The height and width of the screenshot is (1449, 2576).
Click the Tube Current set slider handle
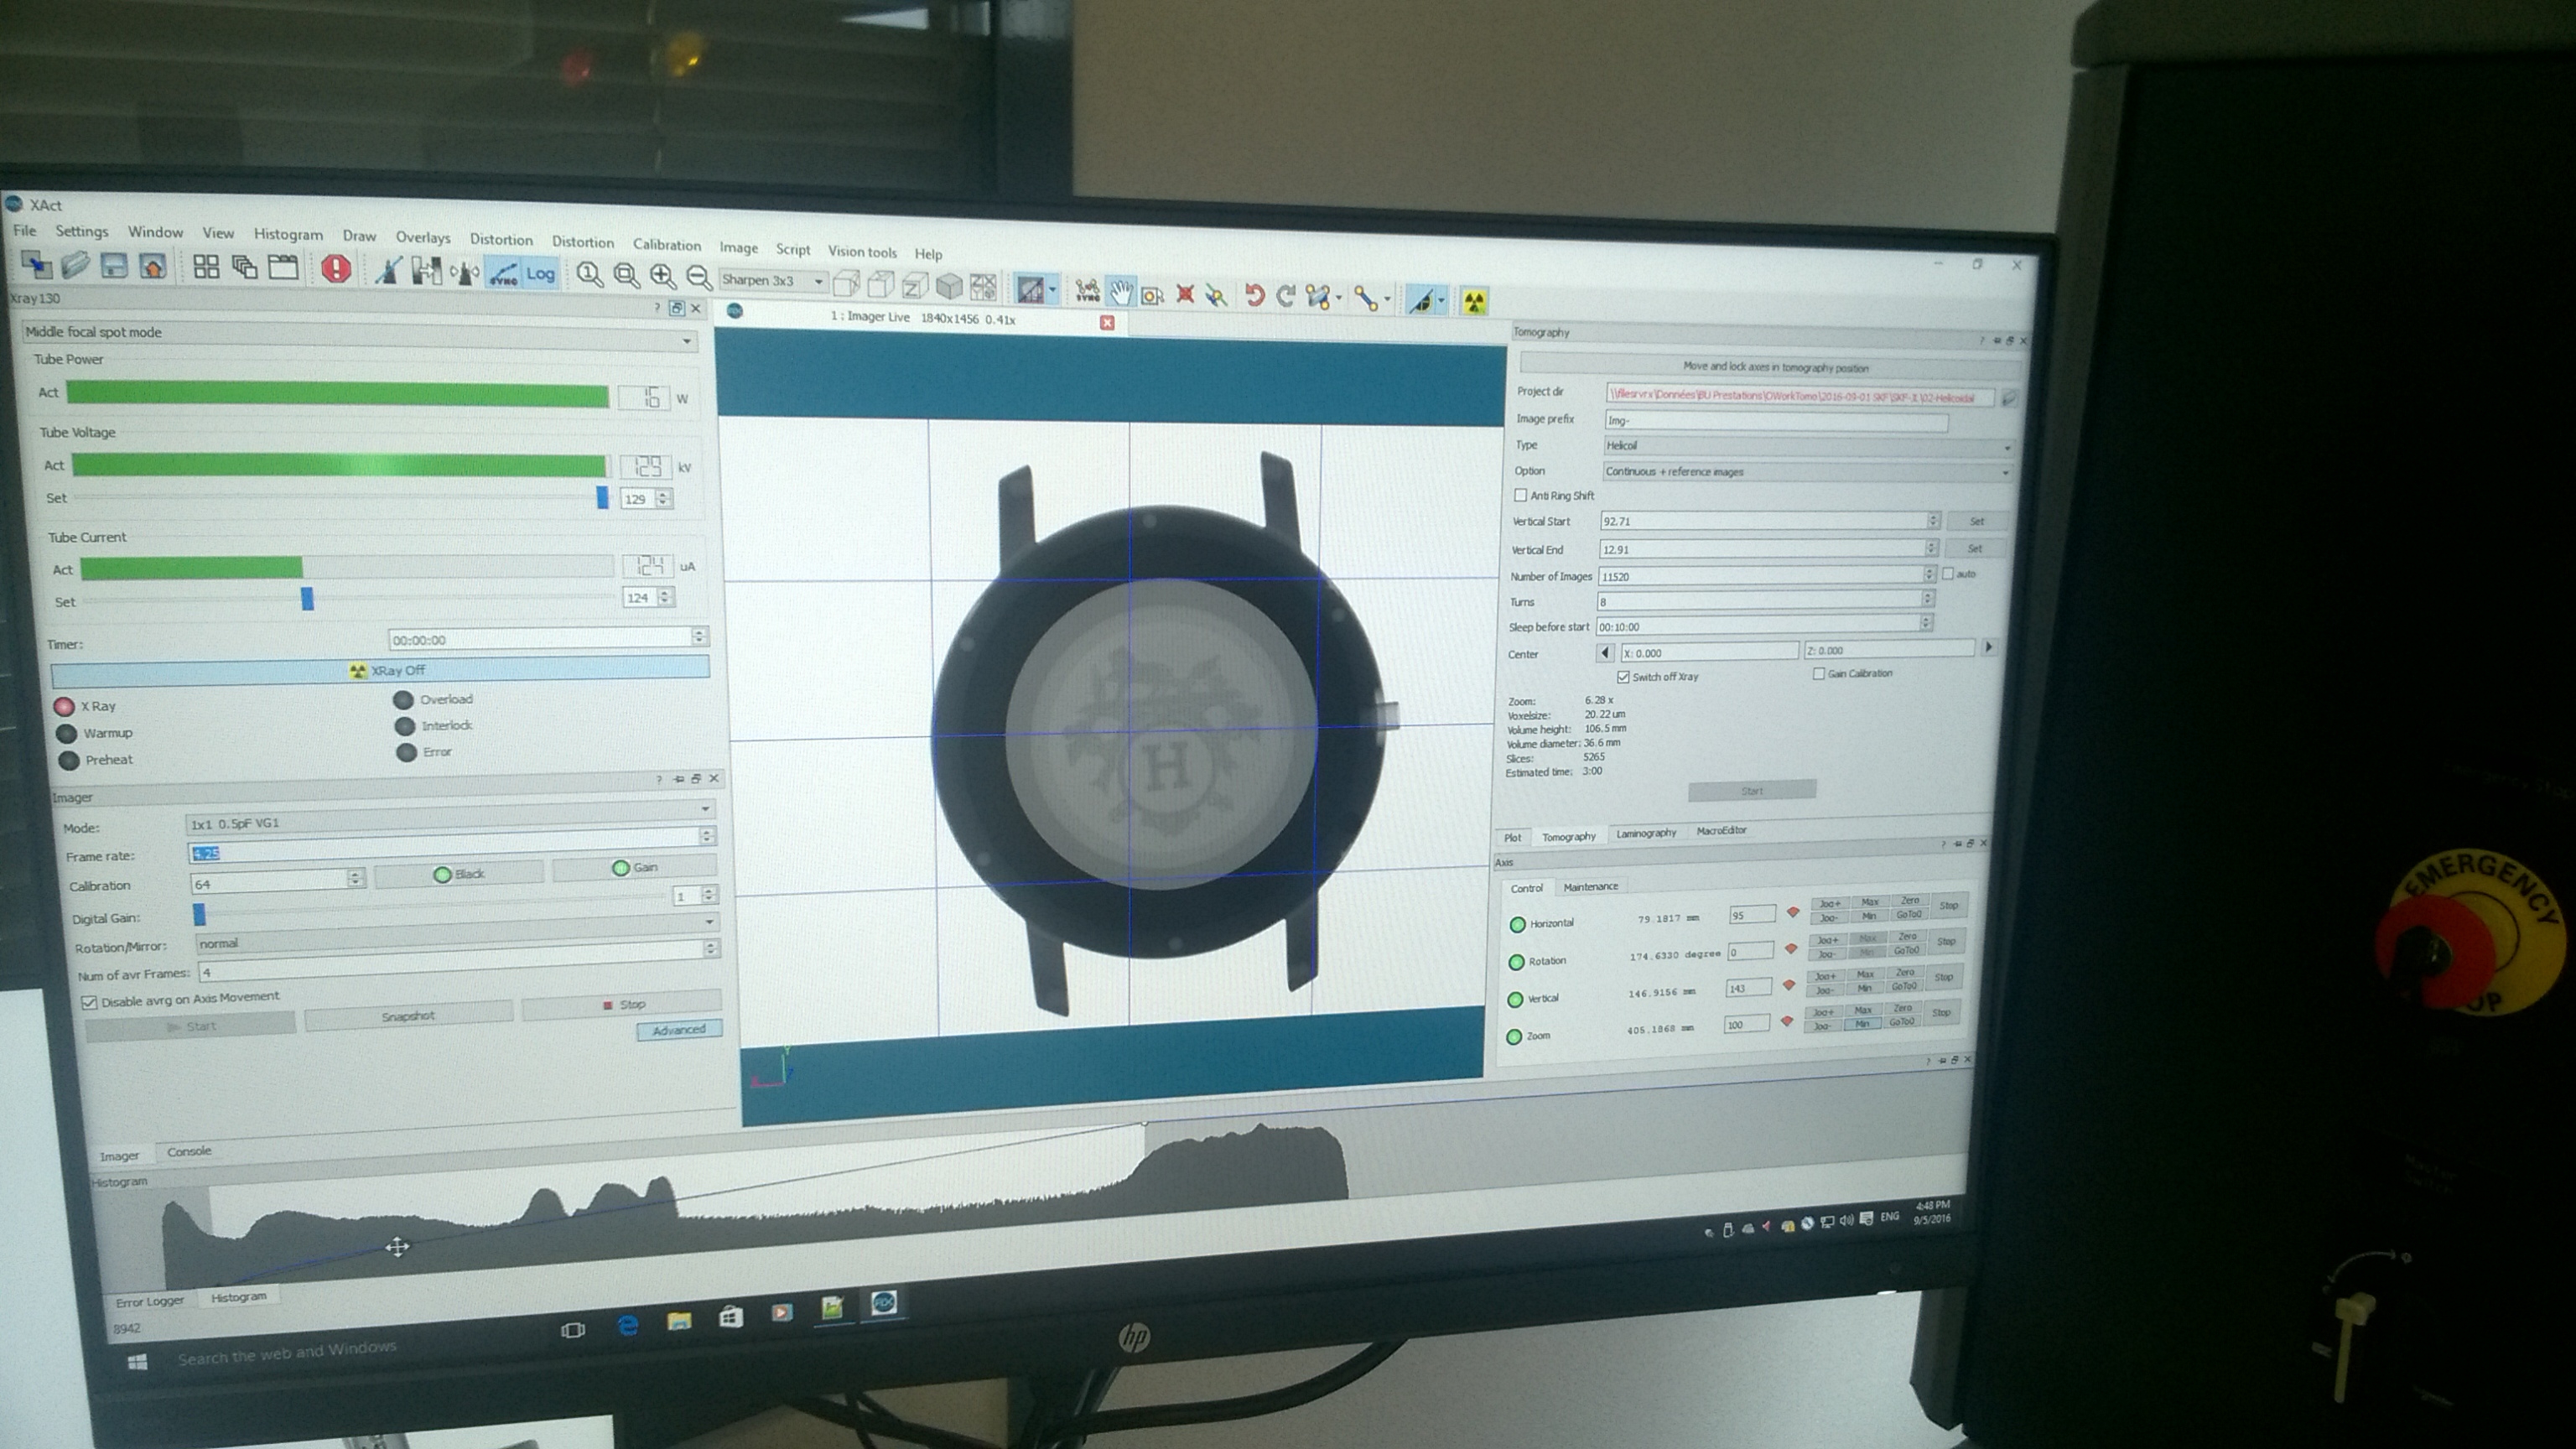coord(307,598)
